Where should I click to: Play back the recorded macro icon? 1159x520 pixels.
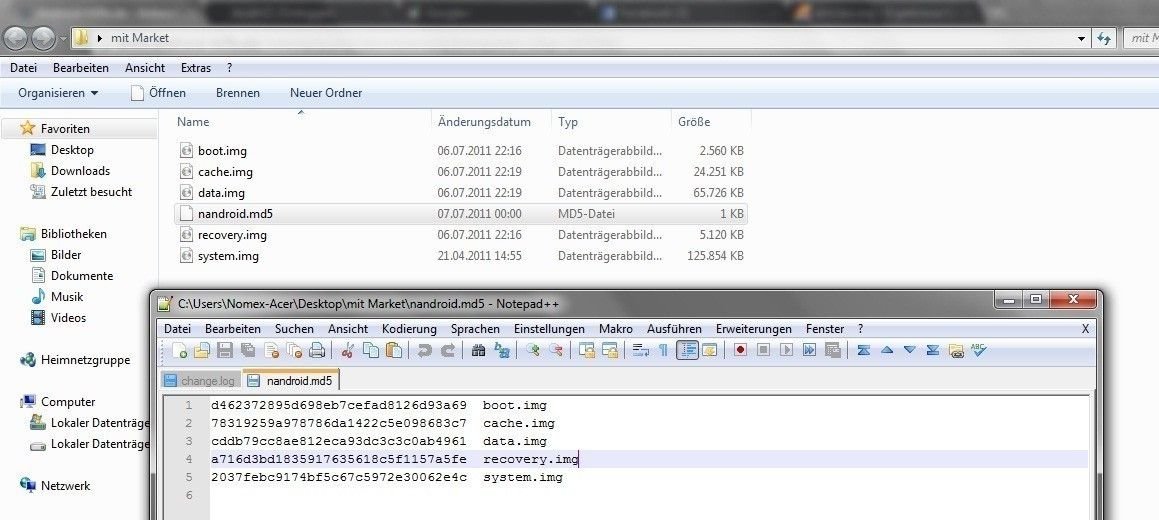[x=786, y=350]
